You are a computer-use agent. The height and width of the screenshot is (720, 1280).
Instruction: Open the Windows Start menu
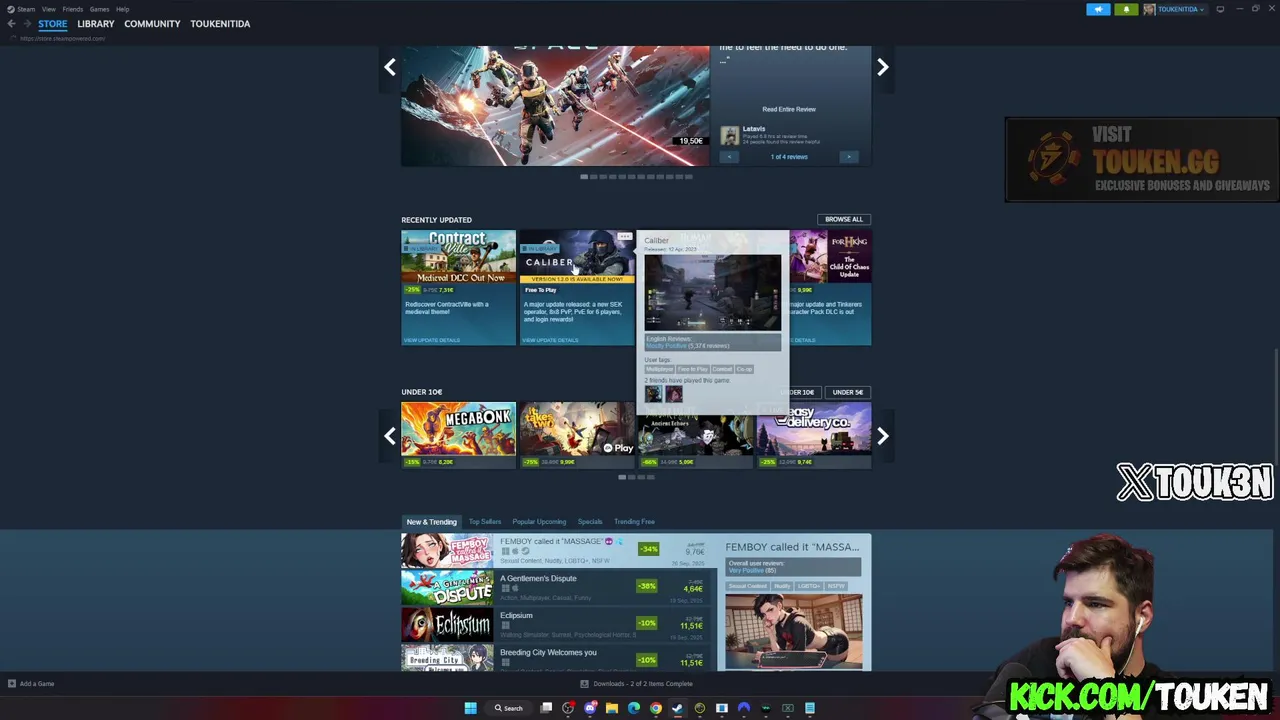(x=470, y=708)
